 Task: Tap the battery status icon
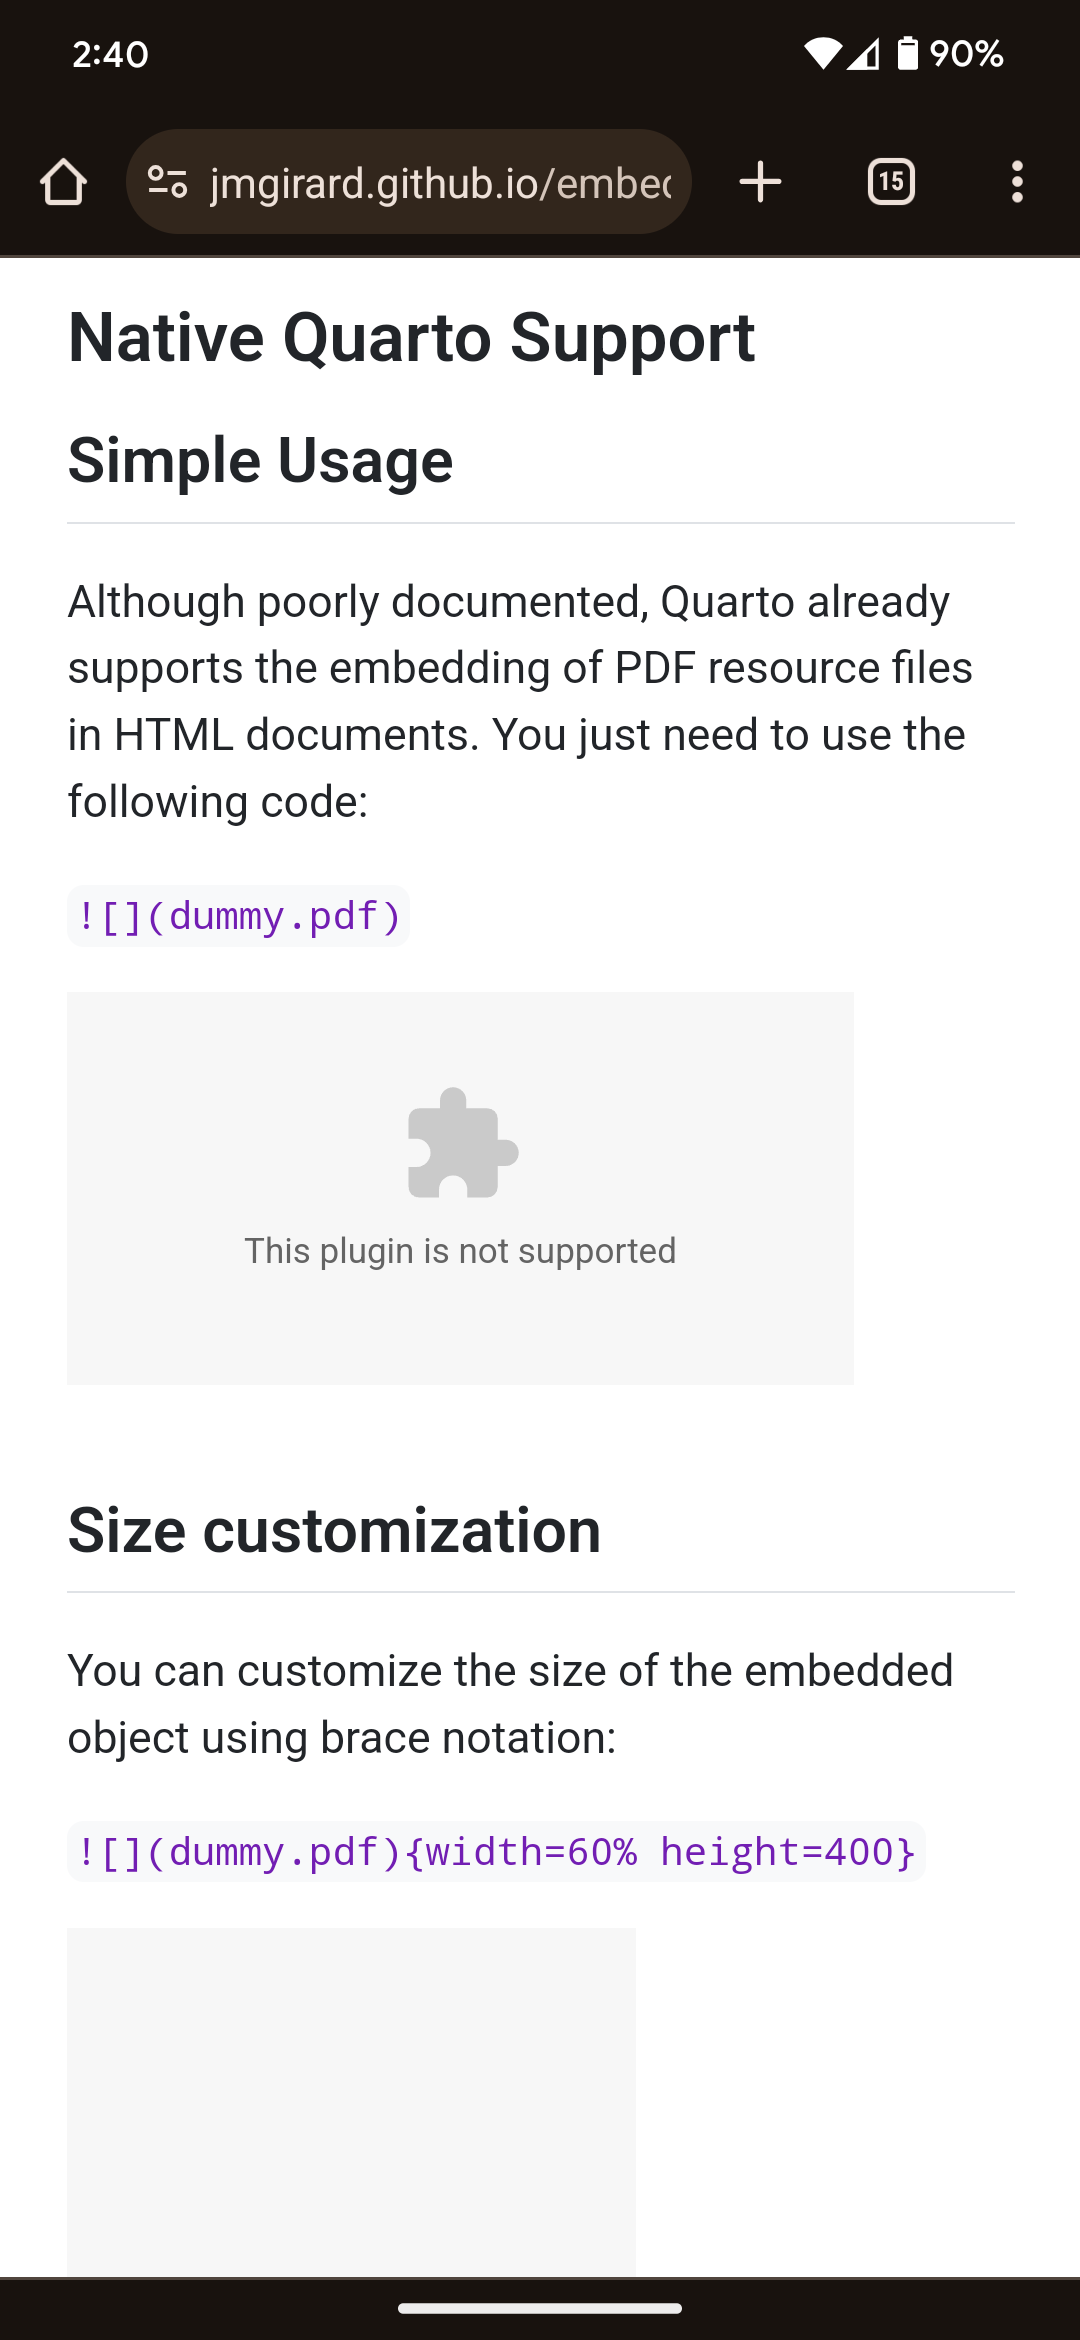click(907, 53)
